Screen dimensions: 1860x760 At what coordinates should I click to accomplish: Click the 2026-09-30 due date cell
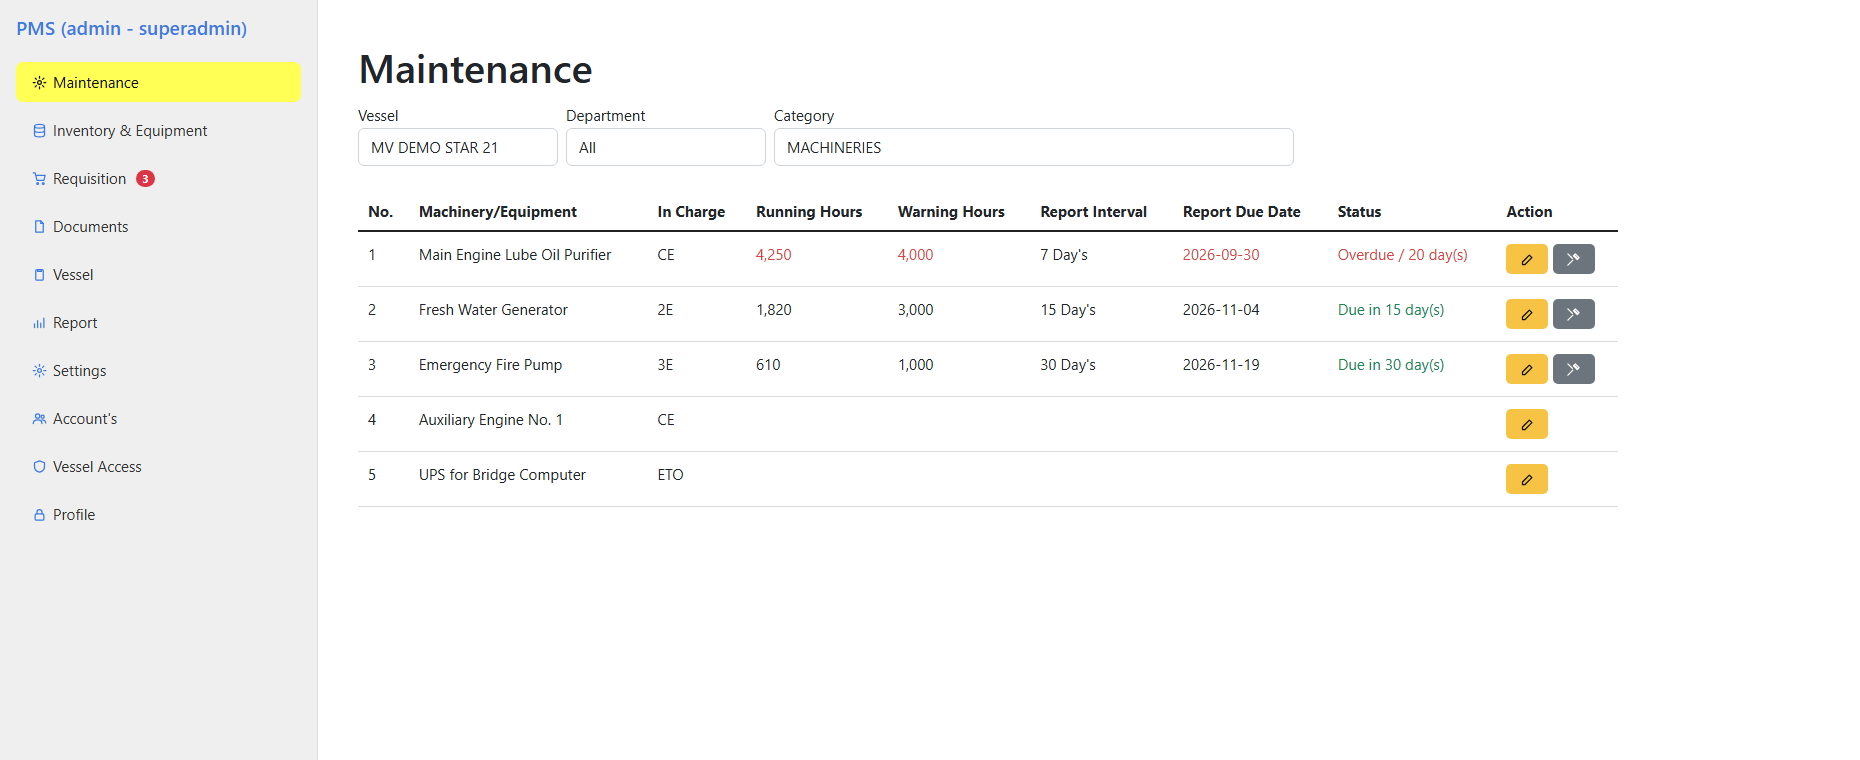click(x=1221, y=254)
